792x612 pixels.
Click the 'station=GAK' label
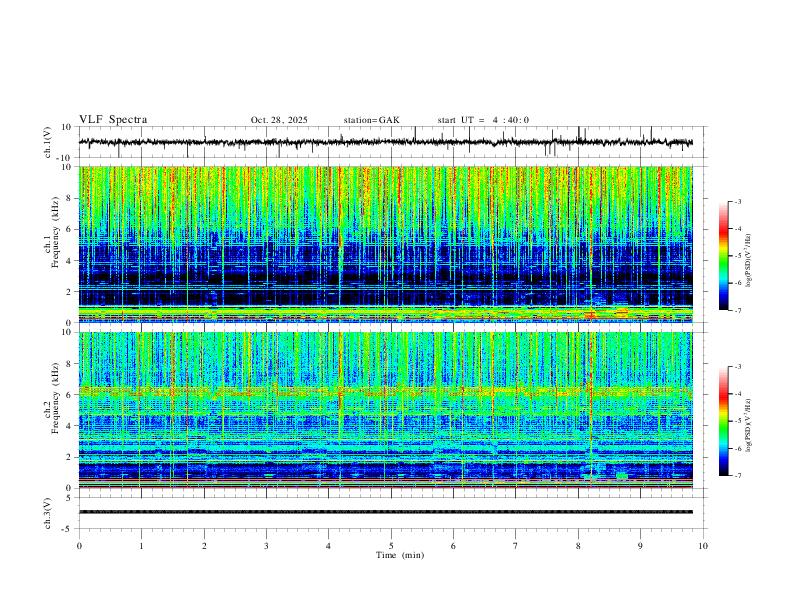click(x=371, y=120)
